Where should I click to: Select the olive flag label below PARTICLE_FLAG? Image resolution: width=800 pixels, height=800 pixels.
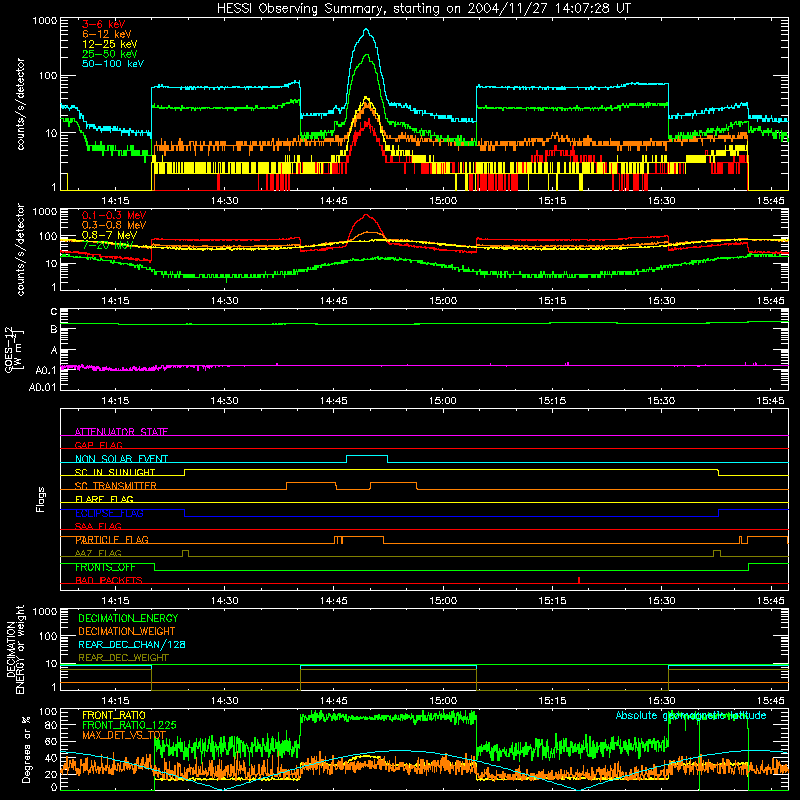tap(98, 553)
